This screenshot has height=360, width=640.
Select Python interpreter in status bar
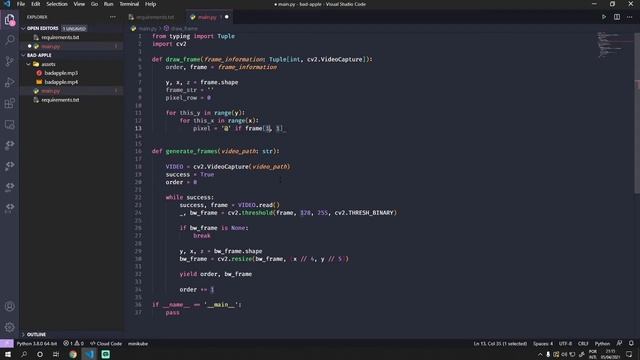pos(37,344)
